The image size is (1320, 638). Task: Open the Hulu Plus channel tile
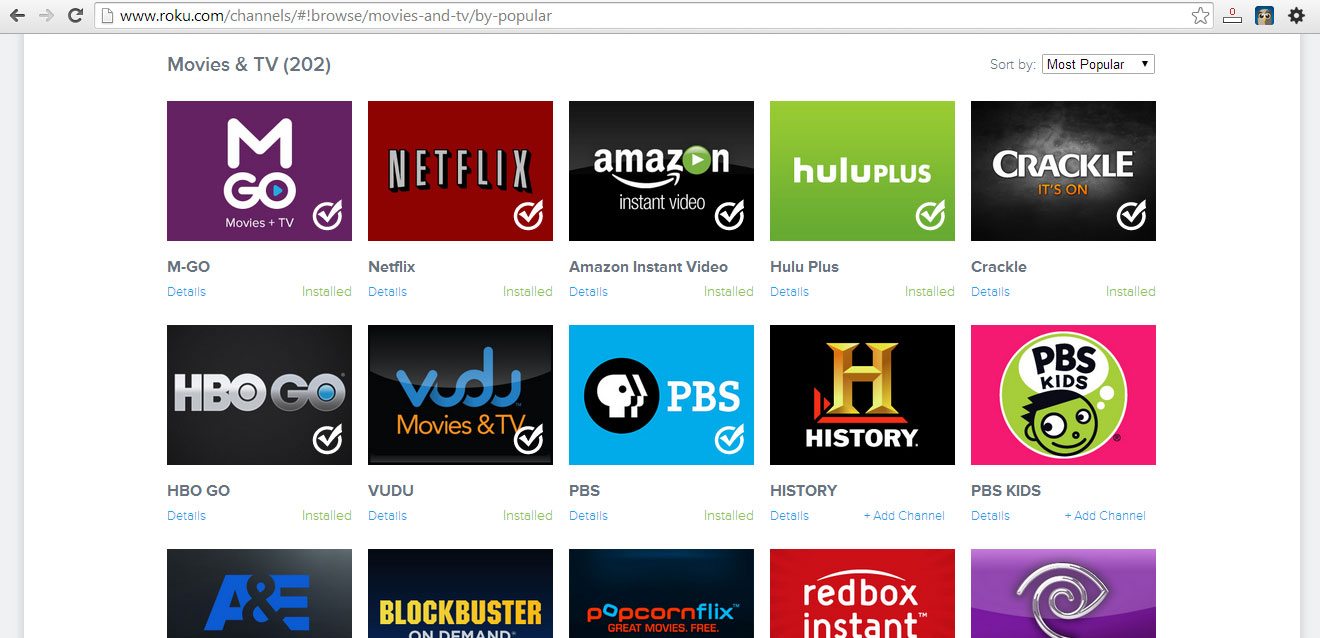tap(862, 171)
